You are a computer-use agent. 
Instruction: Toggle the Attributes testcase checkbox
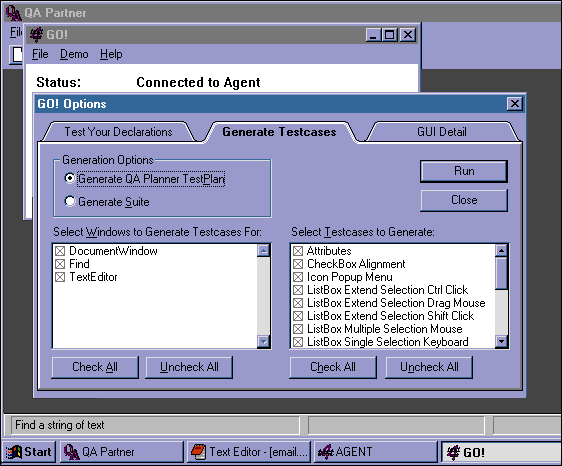point(298,251)
